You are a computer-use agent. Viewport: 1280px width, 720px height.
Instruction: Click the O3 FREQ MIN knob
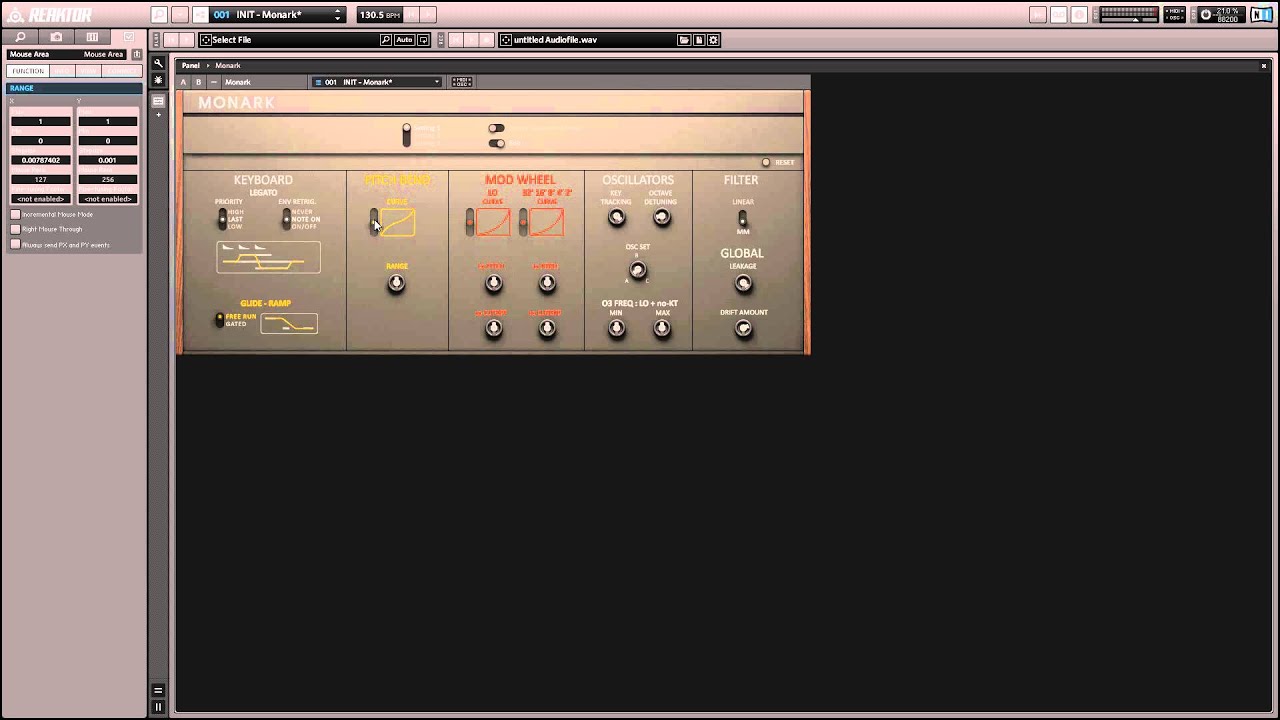[x=616, y=328]
